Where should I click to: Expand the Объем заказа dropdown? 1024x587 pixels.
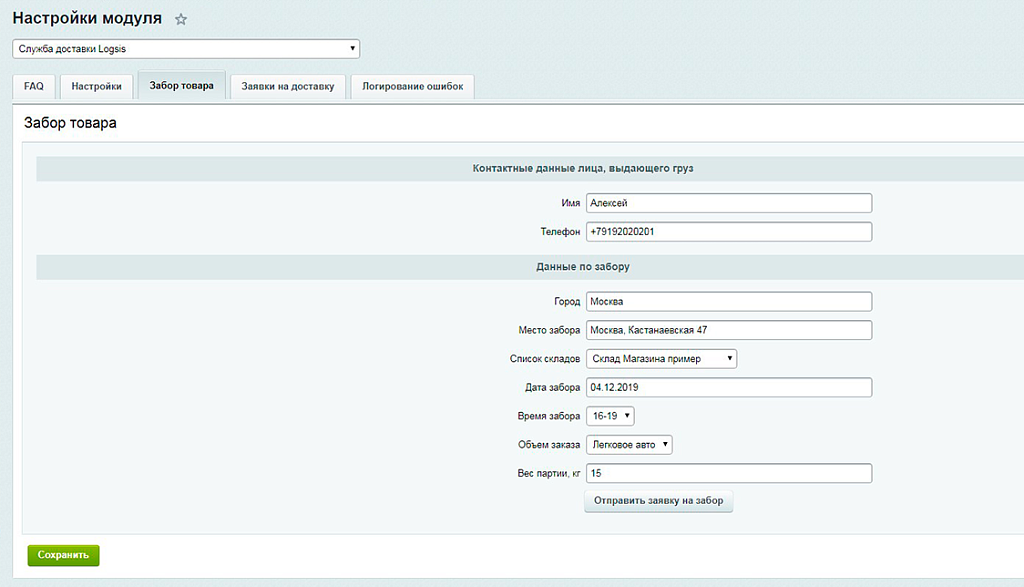click(x=629, y=445)
